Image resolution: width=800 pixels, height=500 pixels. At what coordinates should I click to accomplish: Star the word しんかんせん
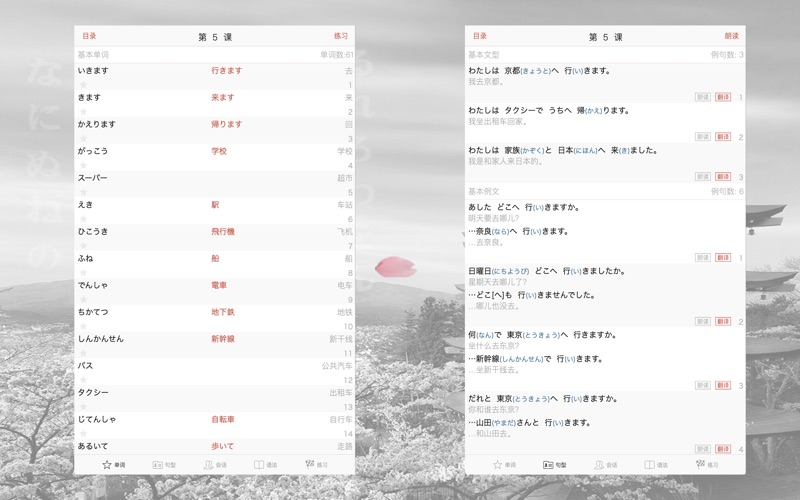coord(83,353)
